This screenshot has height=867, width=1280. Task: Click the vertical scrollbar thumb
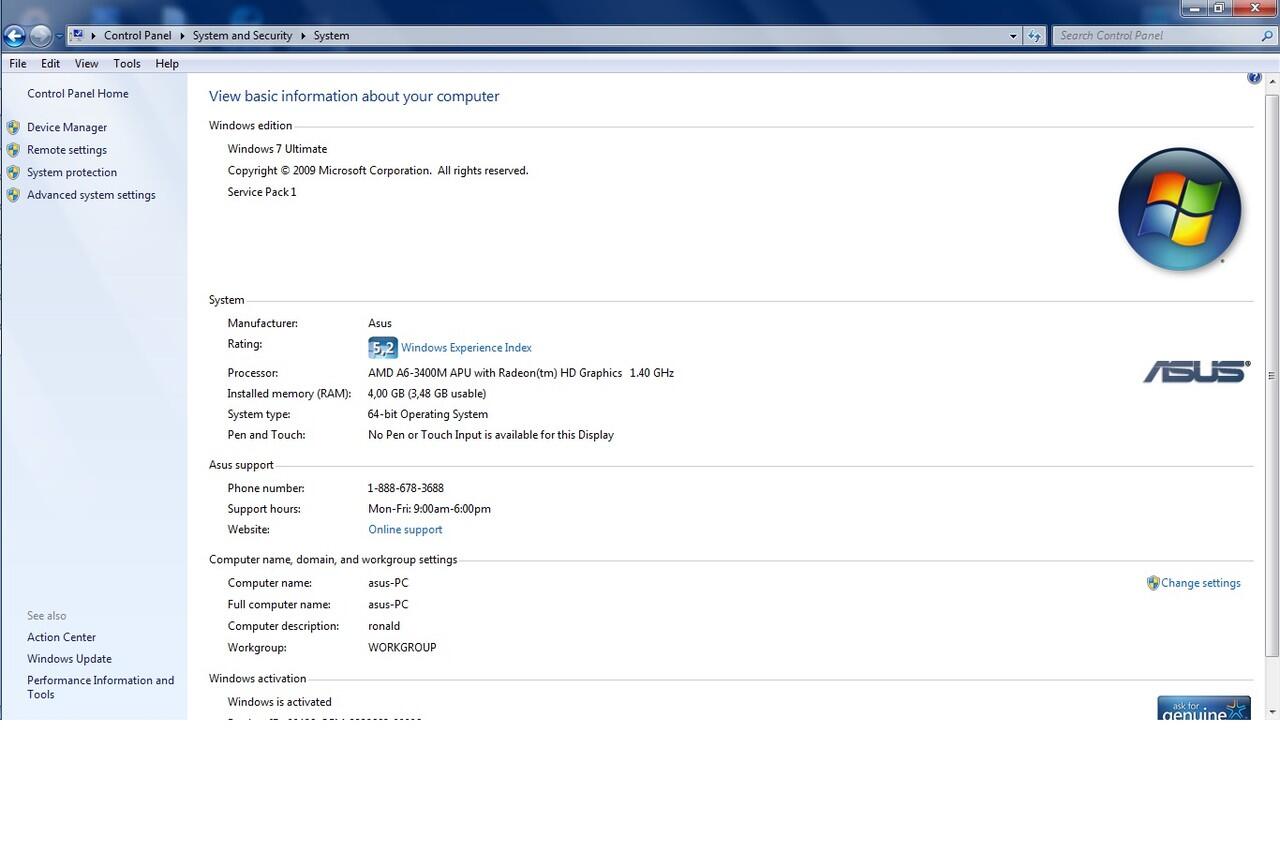1272,376
